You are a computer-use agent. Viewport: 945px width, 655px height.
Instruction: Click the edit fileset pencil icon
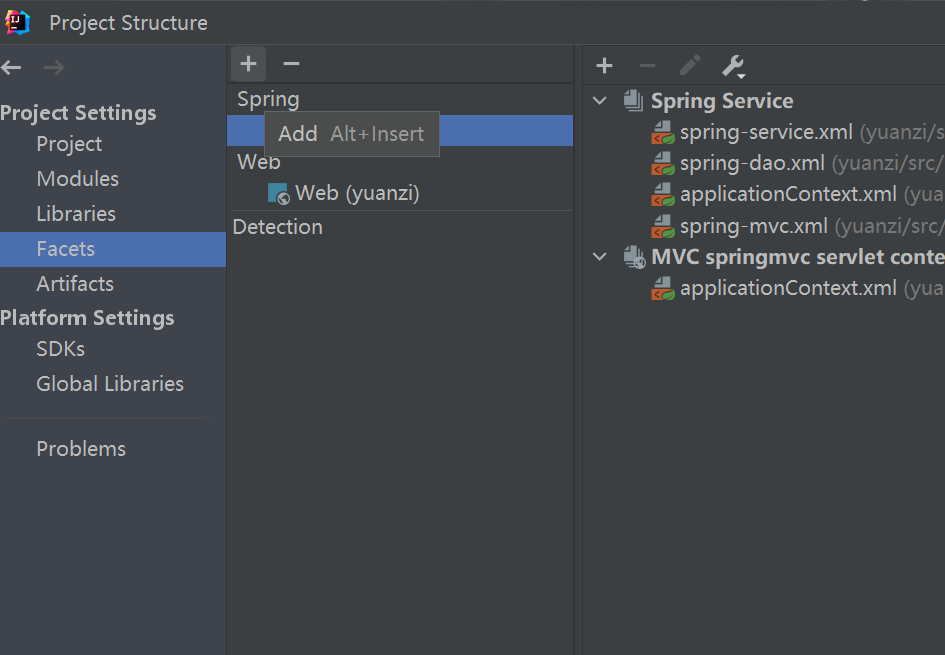tap(690, 66)
